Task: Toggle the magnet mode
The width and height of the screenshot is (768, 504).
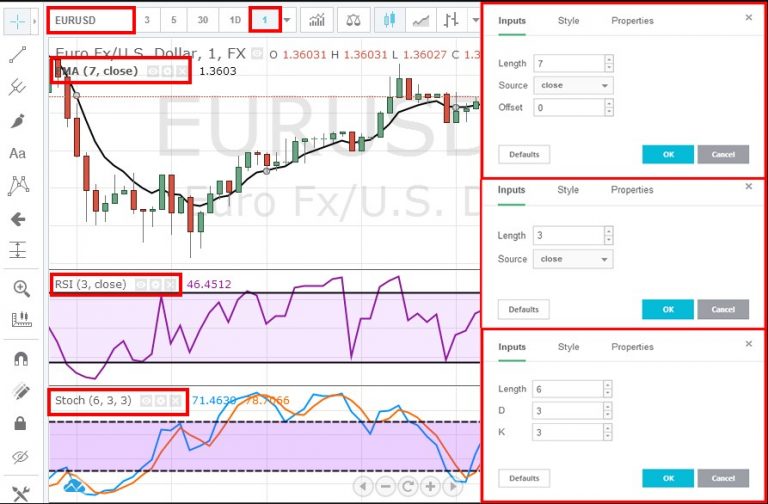Action: point(21,359)
